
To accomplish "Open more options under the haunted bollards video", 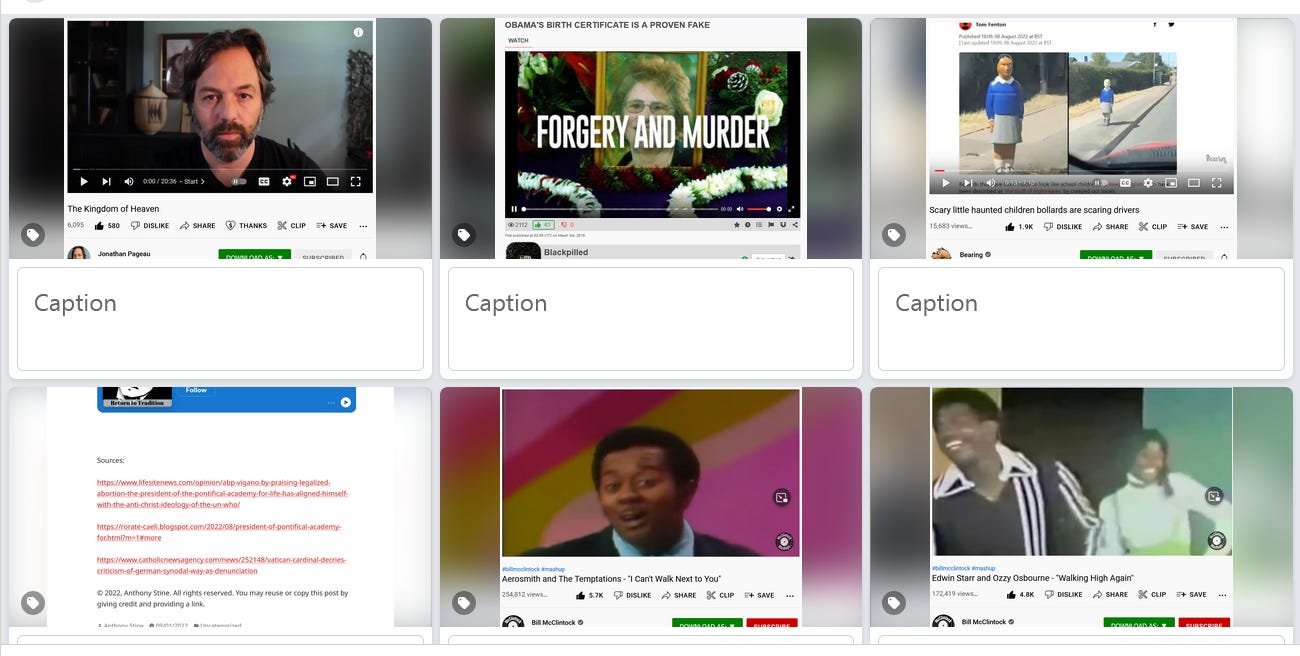I will coord(1224,227).
